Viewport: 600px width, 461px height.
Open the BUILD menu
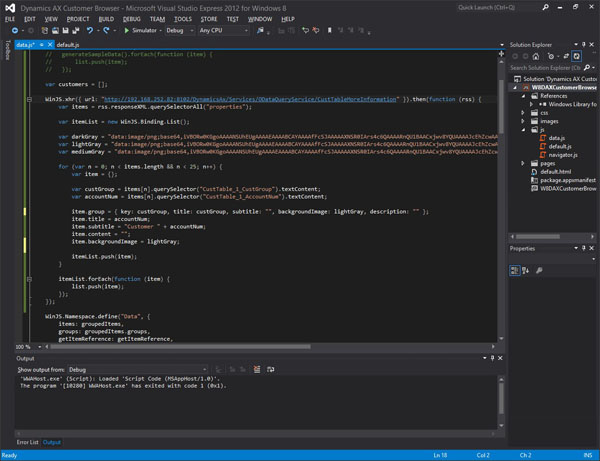click(x=106, y=19)
